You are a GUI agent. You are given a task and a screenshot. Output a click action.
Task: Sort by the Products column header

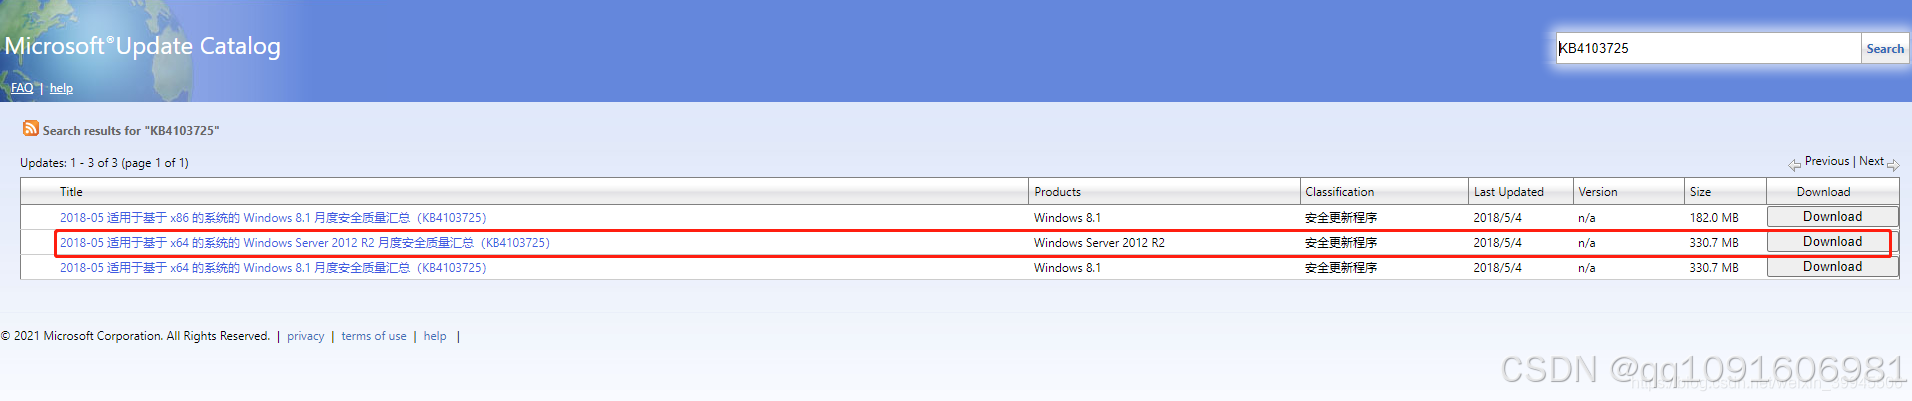1057,192
